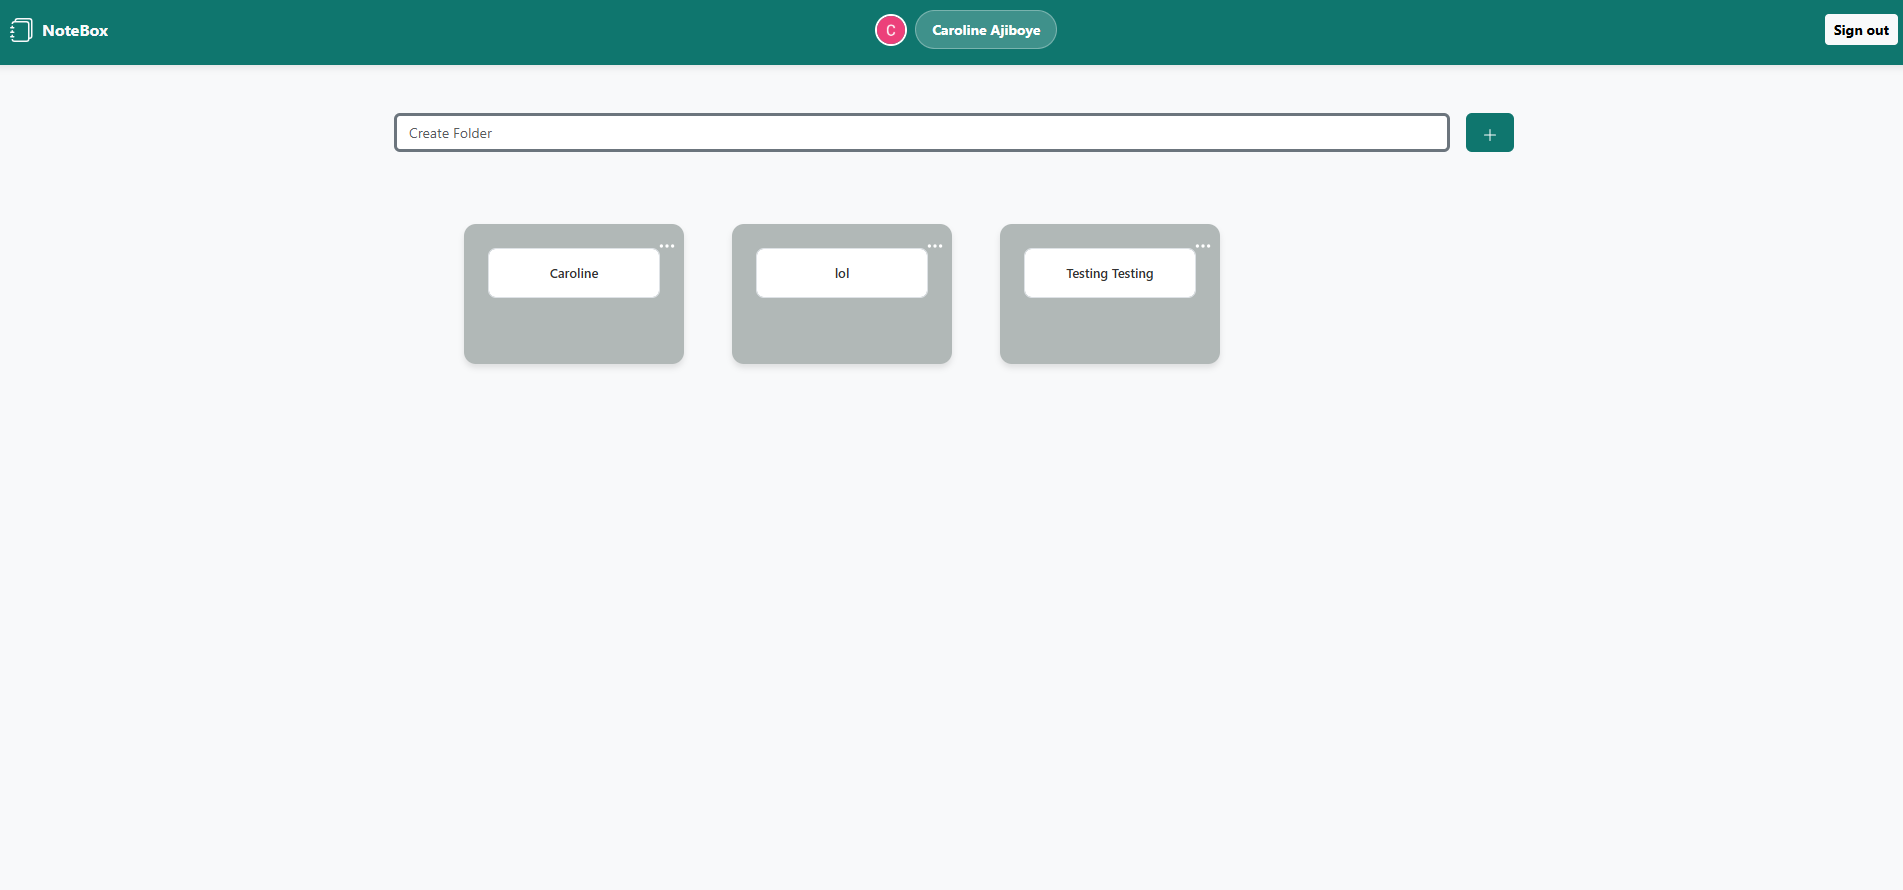
Task: Open three-dot menu on Caroline folder
Action: (667, 246)
